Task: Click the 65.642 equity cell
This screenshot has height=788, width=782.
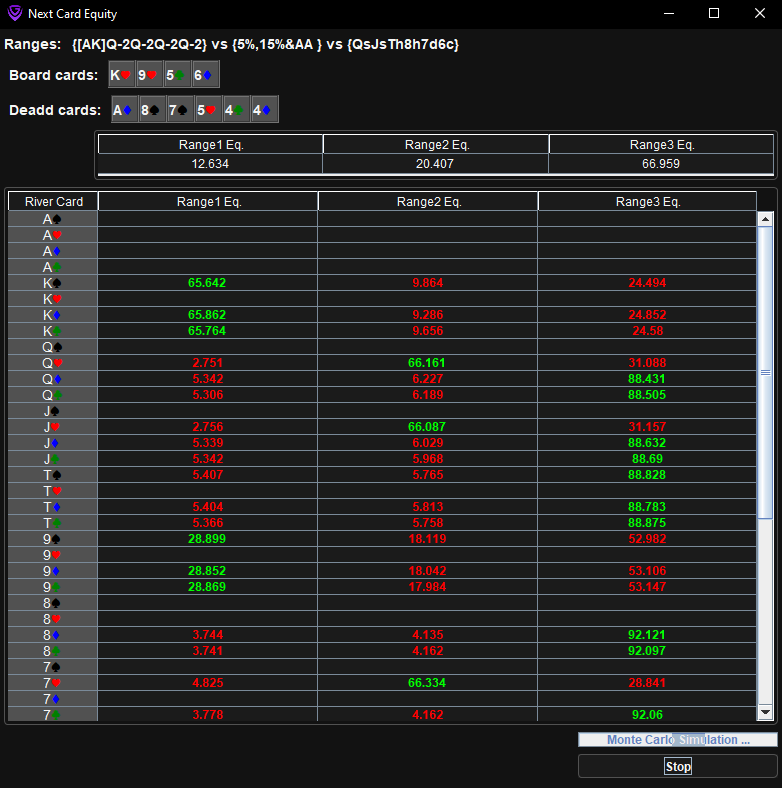Action: click(x=207, y=283)
